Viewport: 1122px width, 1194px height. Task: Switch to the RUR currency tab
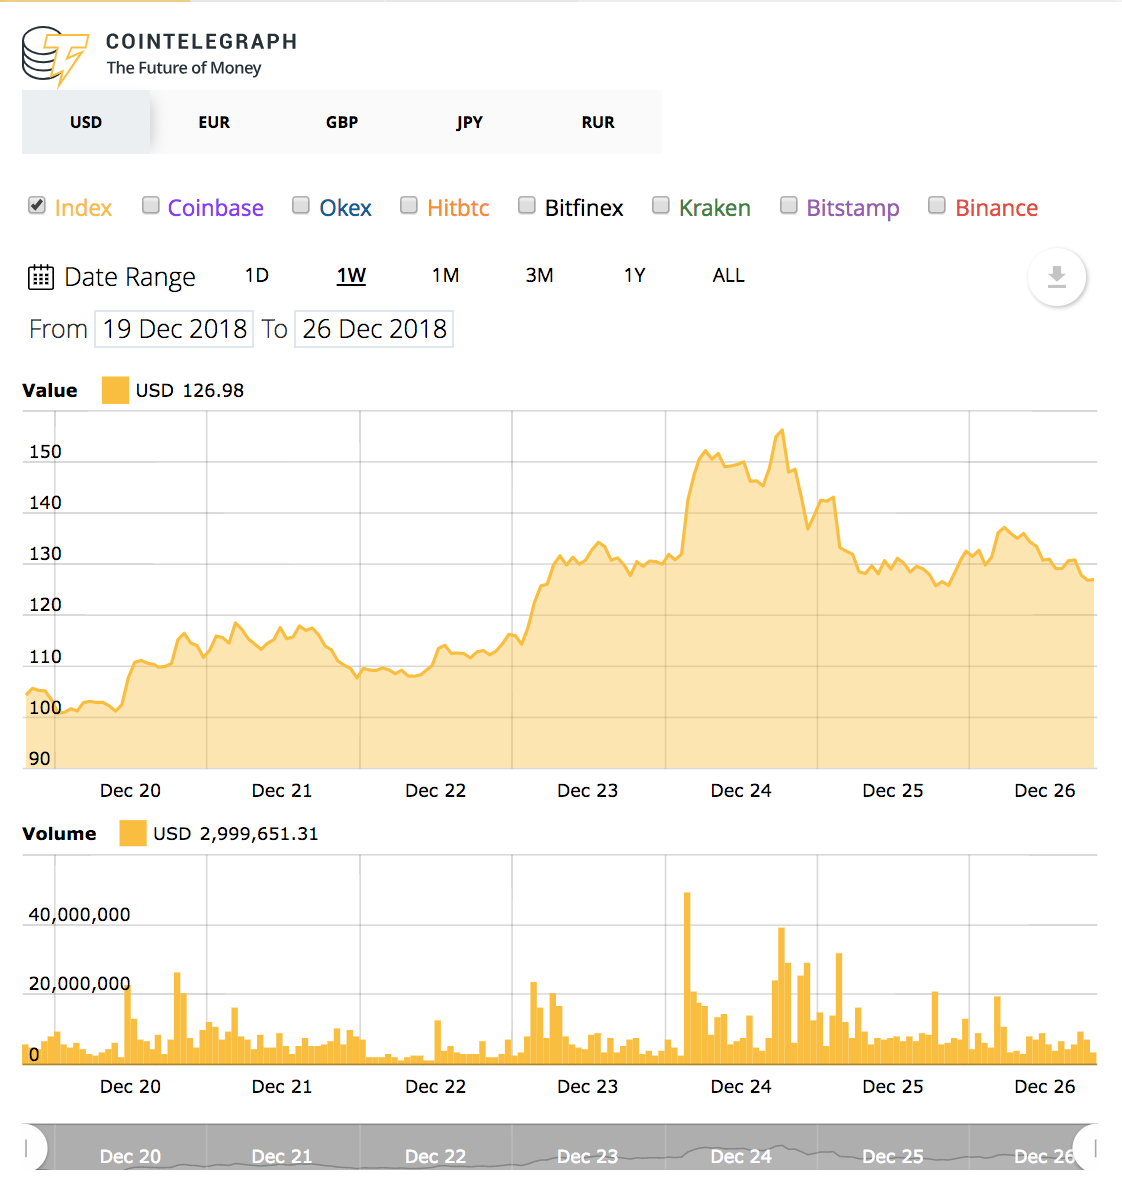click(x=598, y=122)
